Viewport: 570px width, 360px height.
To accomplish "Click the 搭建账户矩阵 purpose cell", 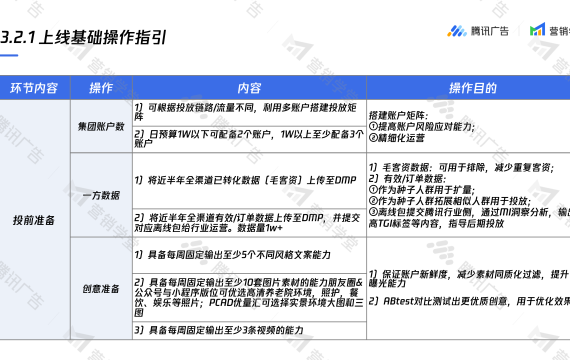I will pyautogui.click(x=468, y=126).
